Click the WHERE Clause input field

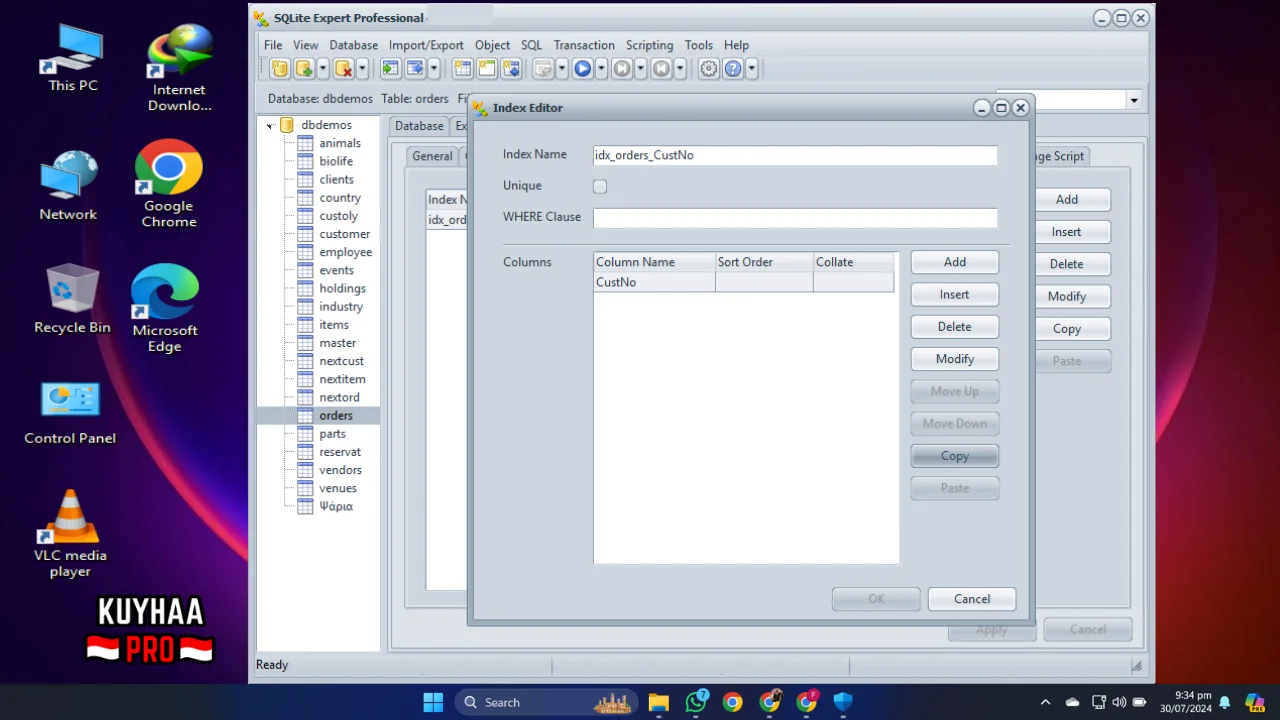pos(795,218)
